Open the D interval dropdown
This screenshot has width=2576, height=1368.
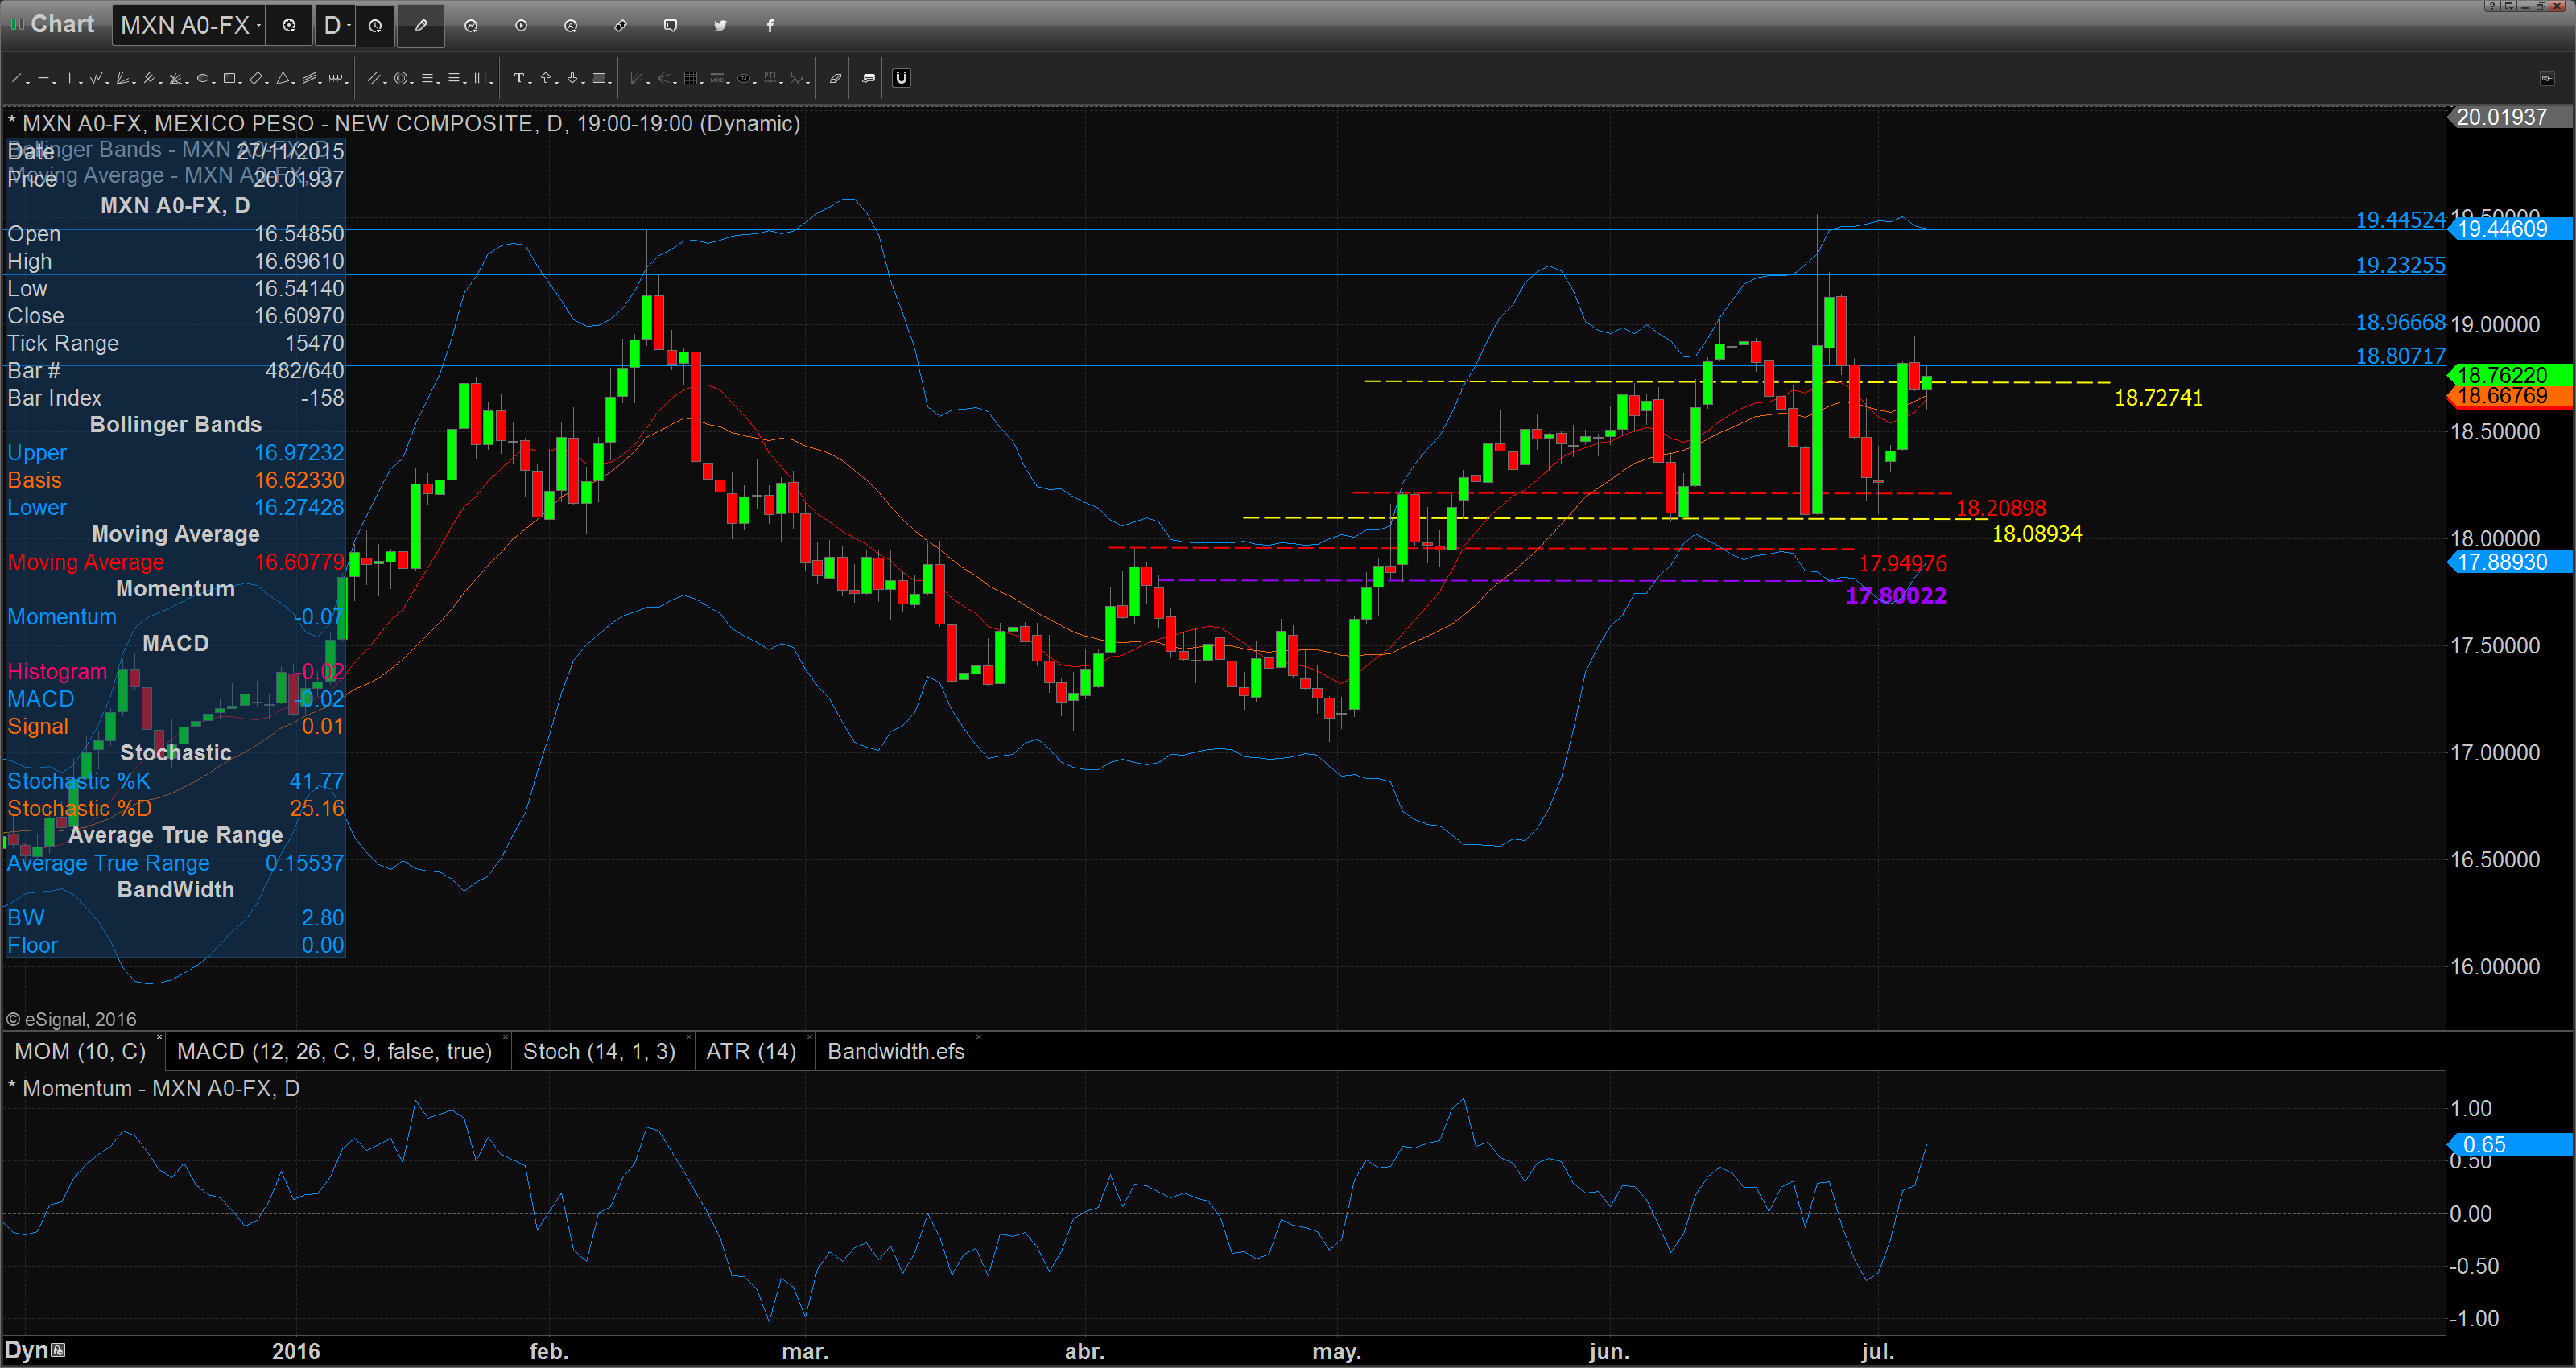pyautogui.click(x=335, y=25)
